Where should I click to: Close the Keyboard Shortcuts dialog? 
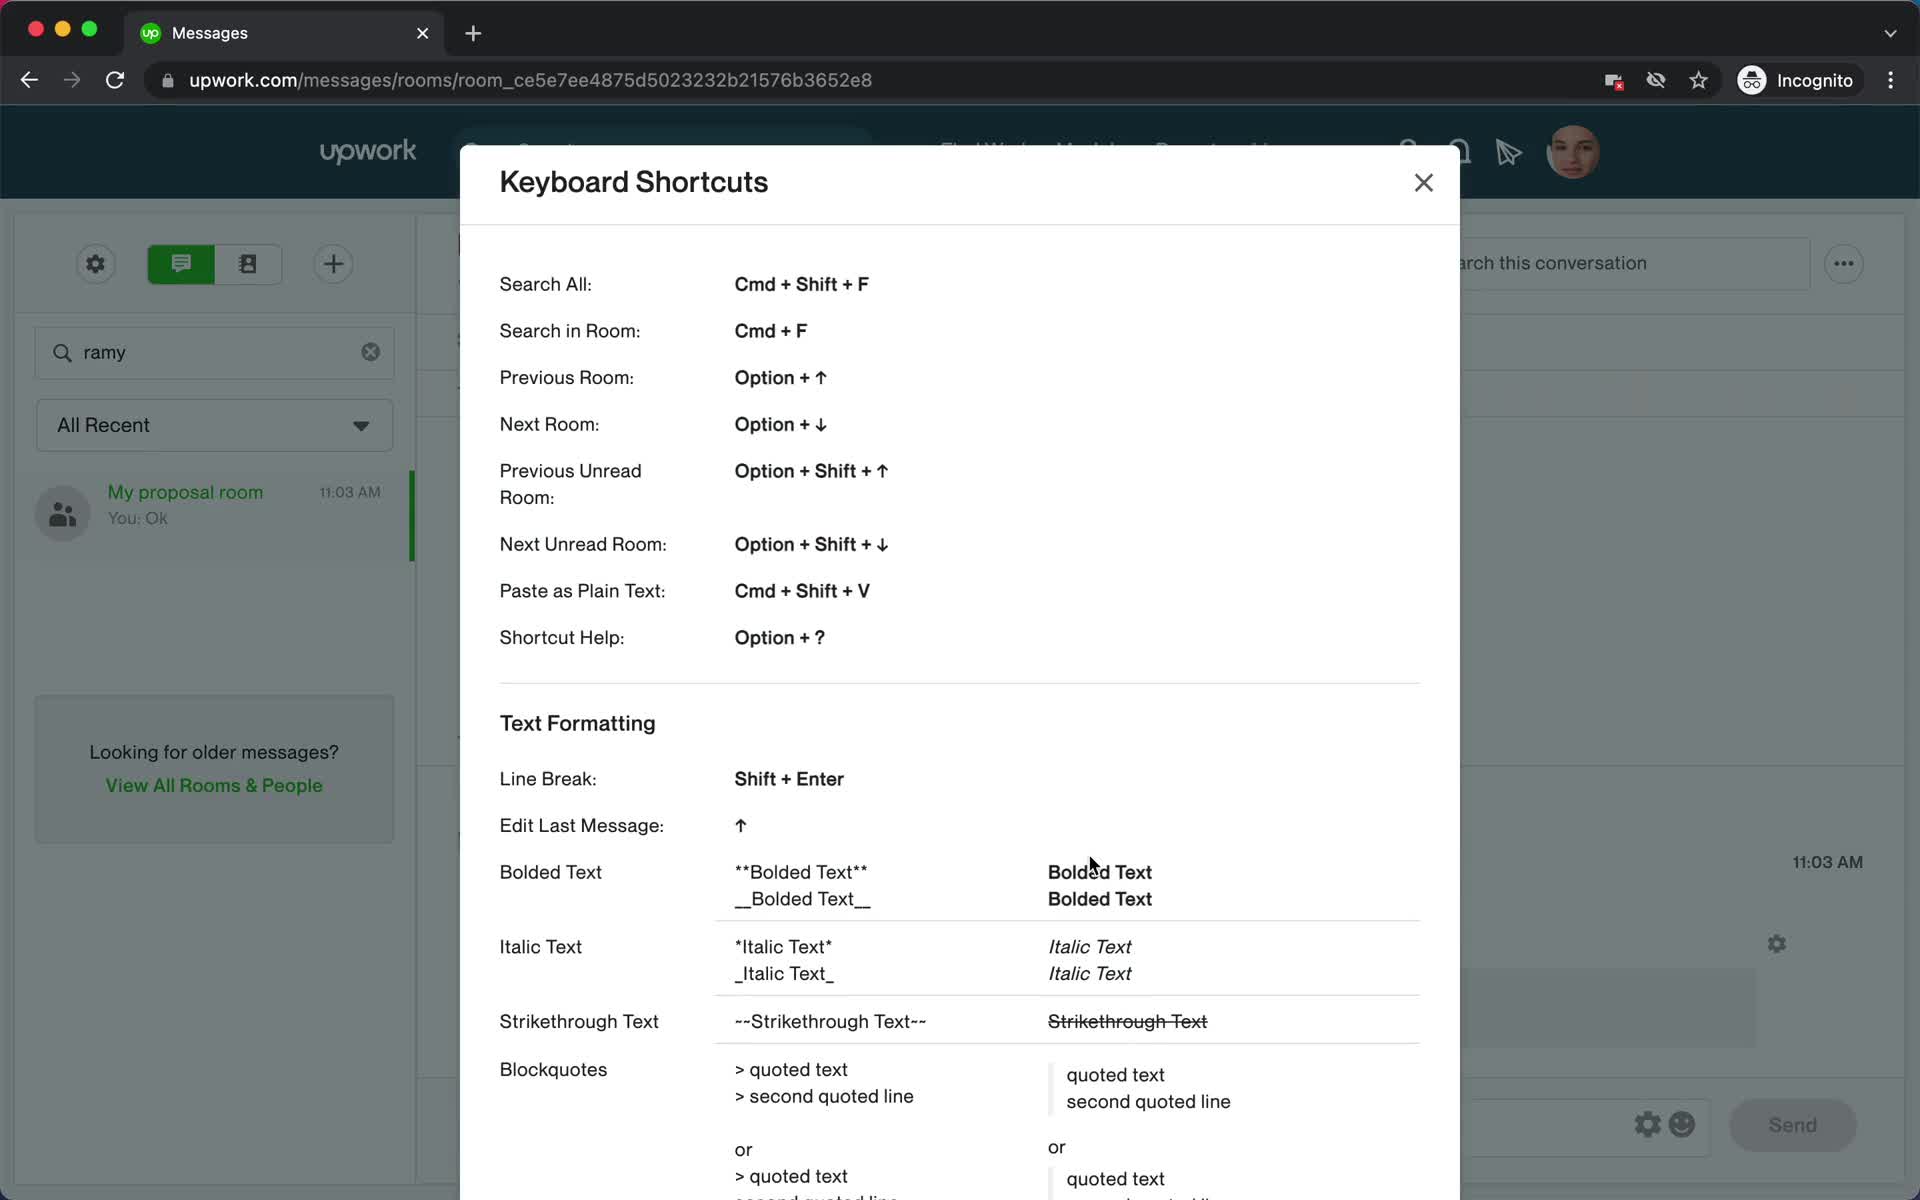pos(1423,183)
